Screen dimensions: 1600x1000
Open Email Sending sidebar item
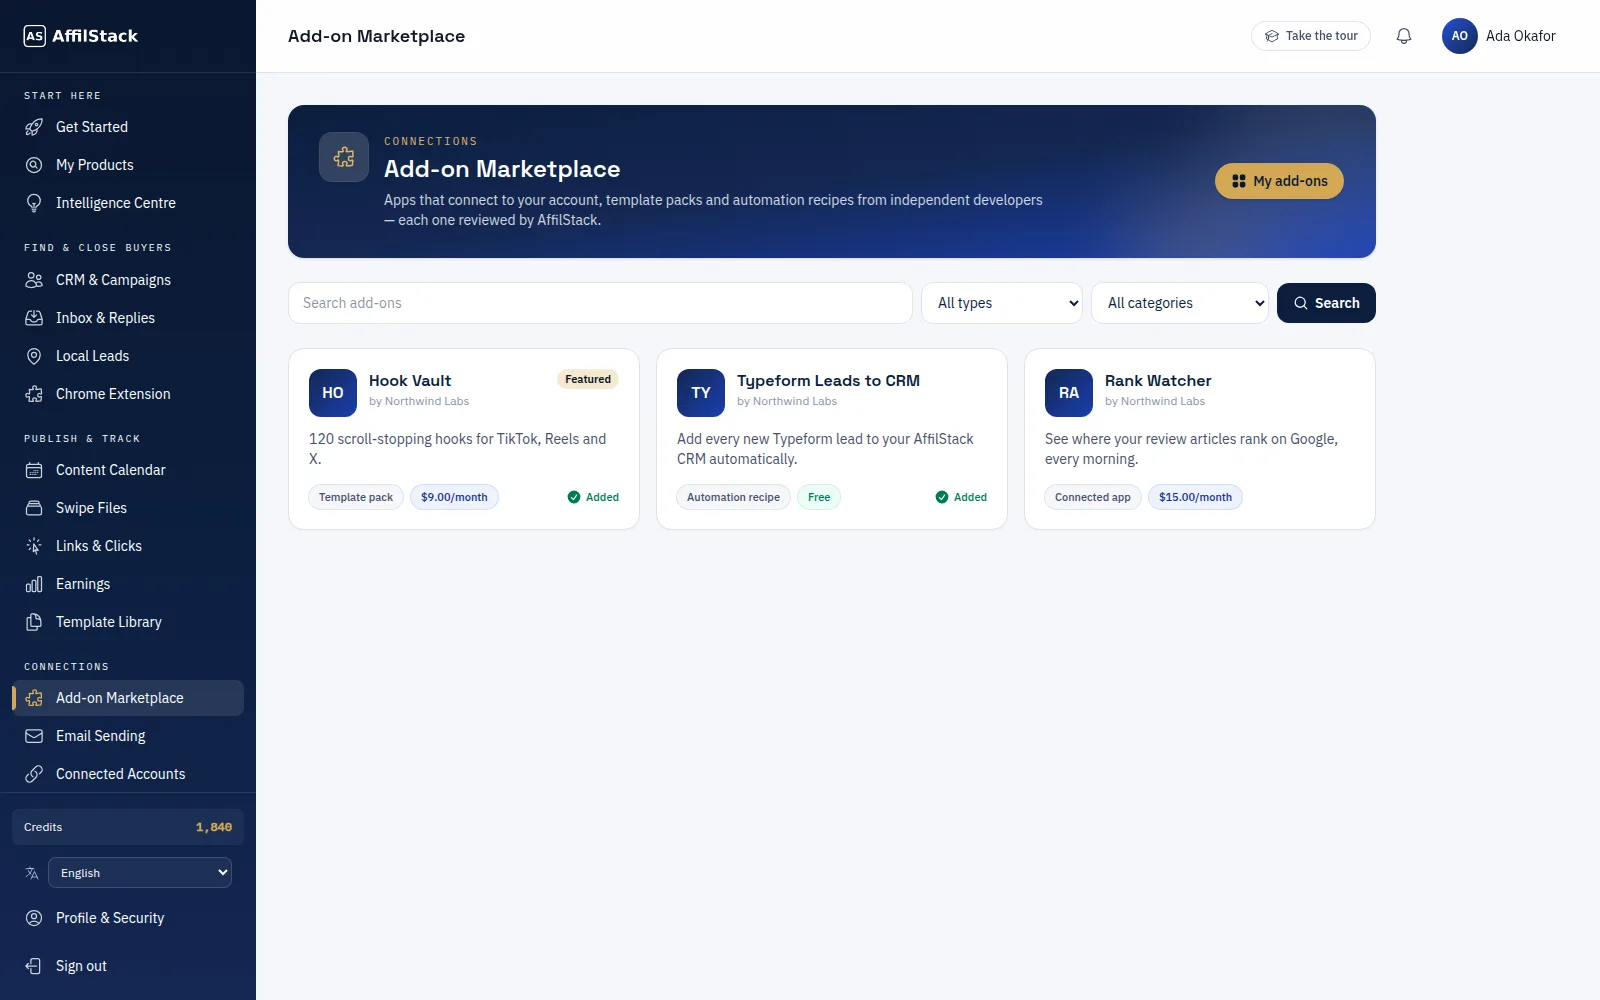click(128, 736)
